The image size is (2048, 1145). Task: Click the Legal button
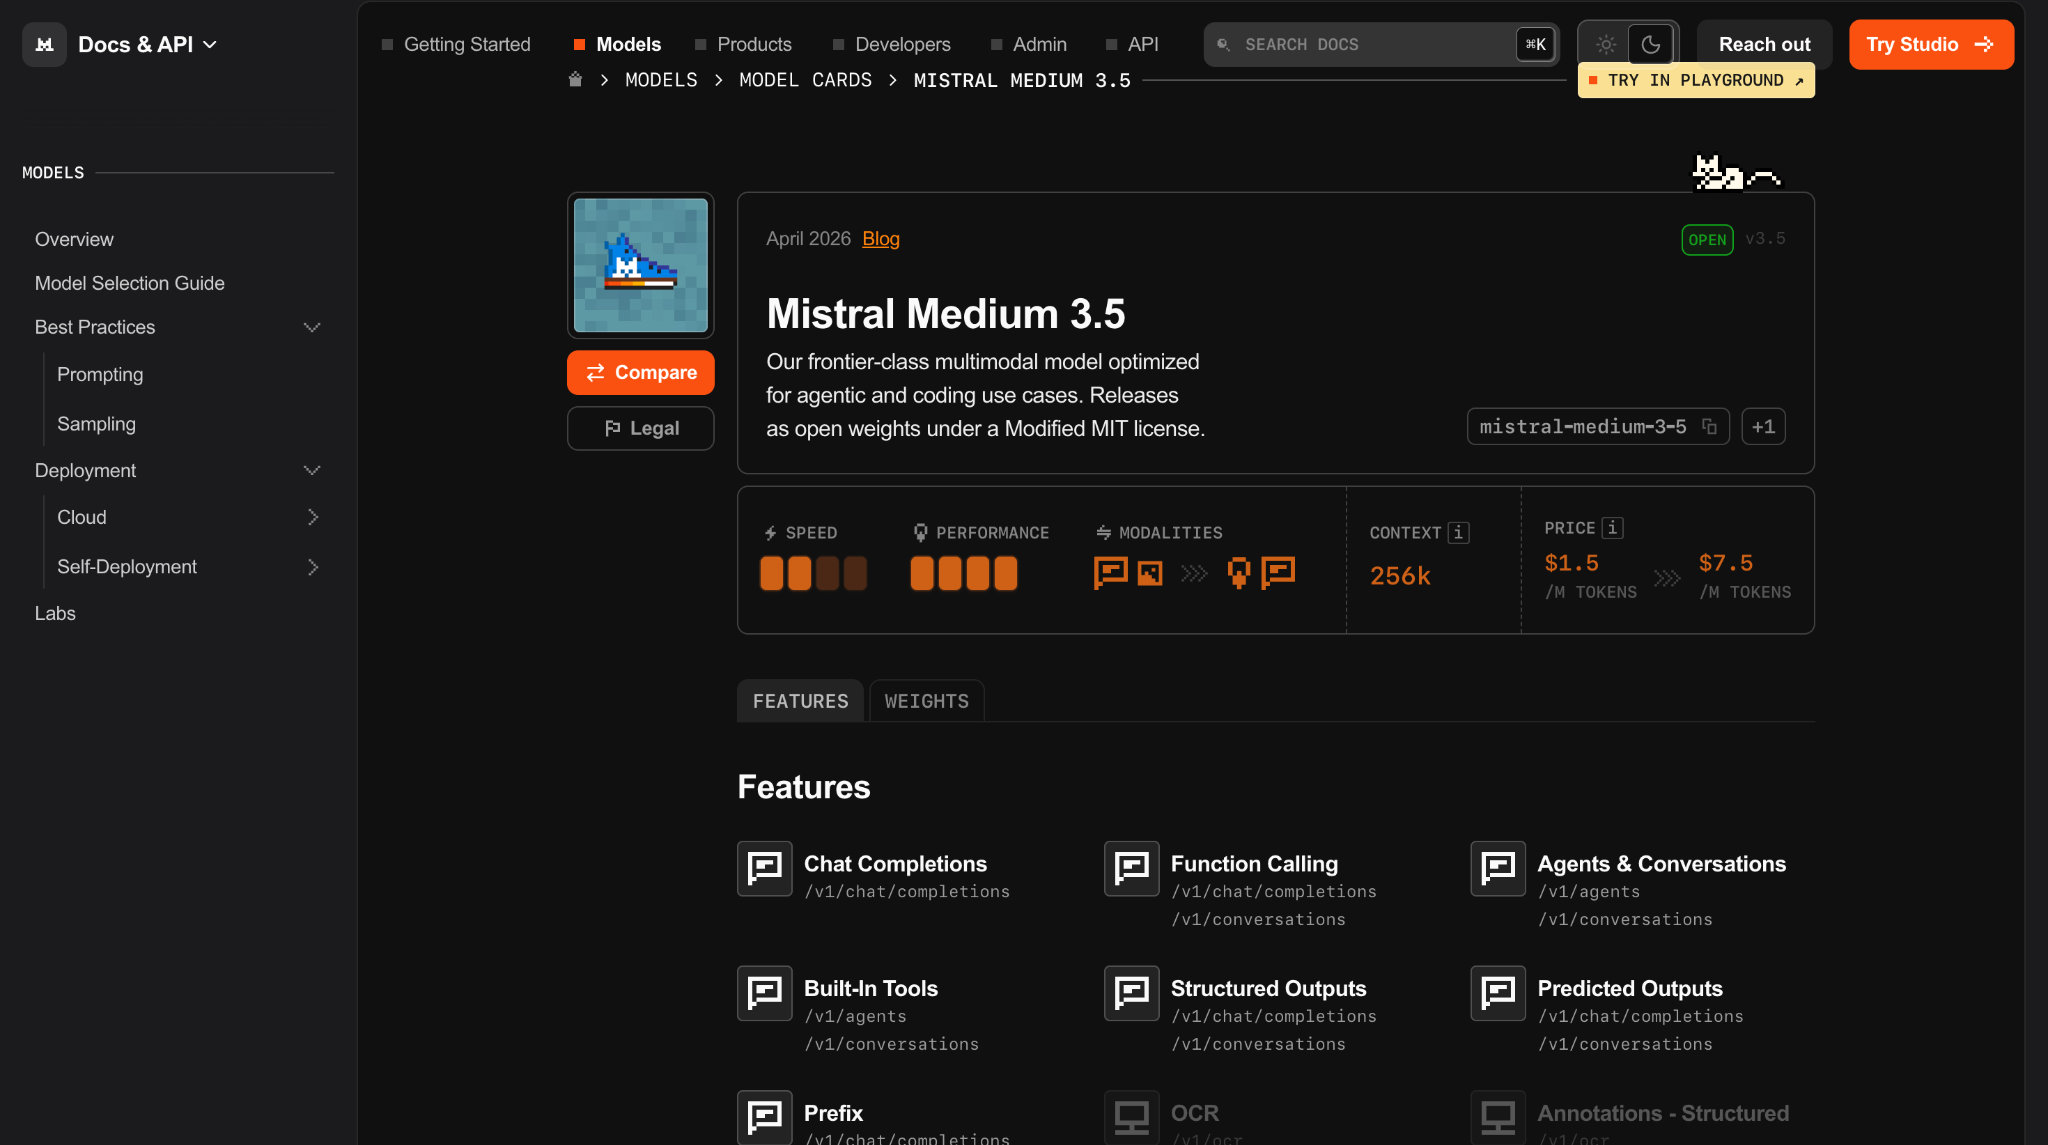pyautogui.click(x=641, y=429)
